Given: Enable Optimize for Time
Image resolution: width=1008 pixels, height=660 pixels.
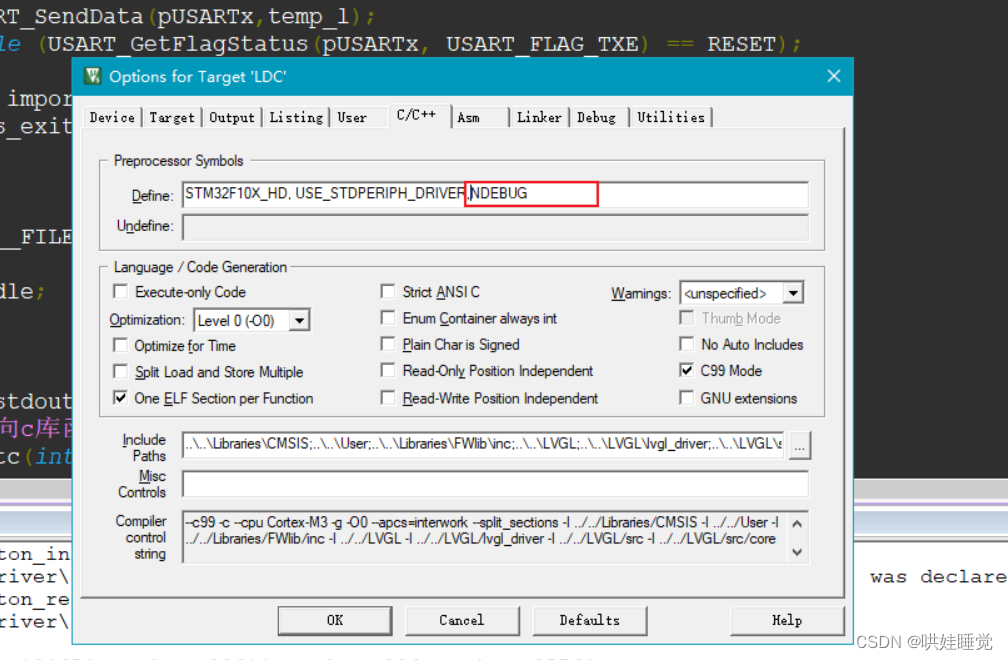Looking at the screenshot, I should click(120, 346).
